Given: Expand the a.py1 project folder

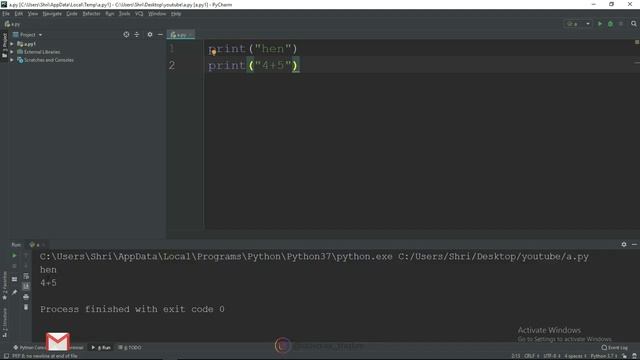Looking at the screenshot, I should [12, 44].
